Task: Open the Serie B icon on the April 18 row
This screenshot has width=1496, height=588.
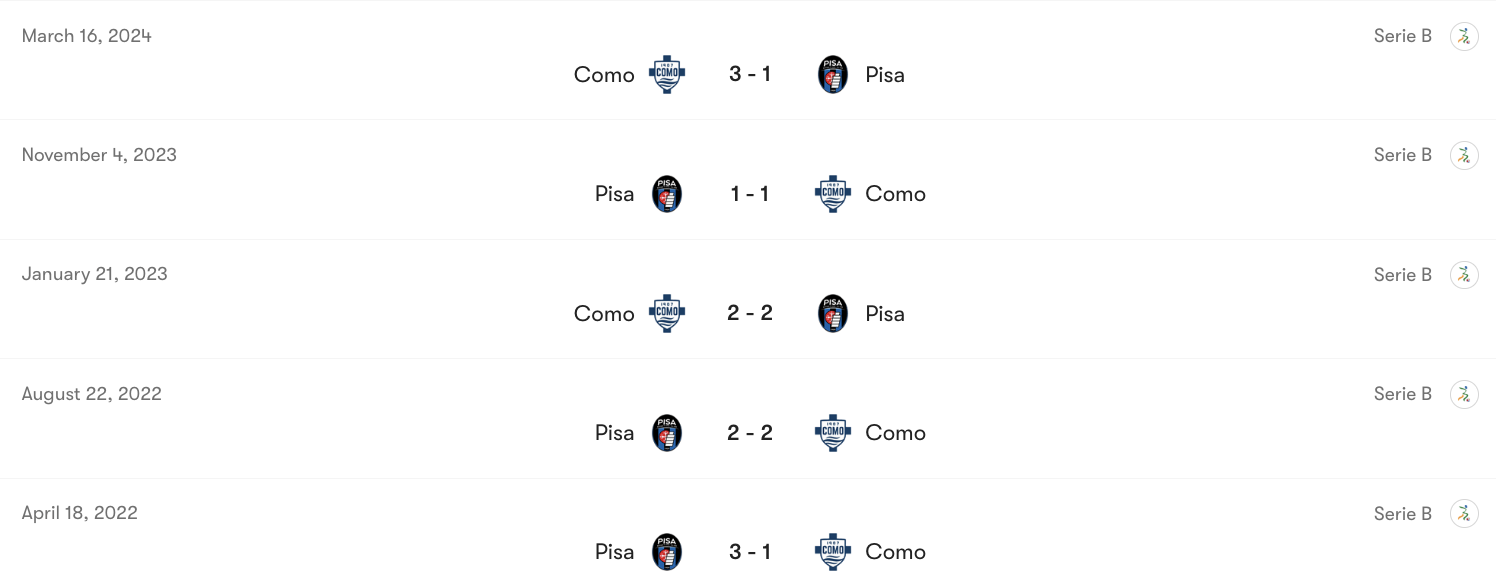Action: [x=1464, y=513]
